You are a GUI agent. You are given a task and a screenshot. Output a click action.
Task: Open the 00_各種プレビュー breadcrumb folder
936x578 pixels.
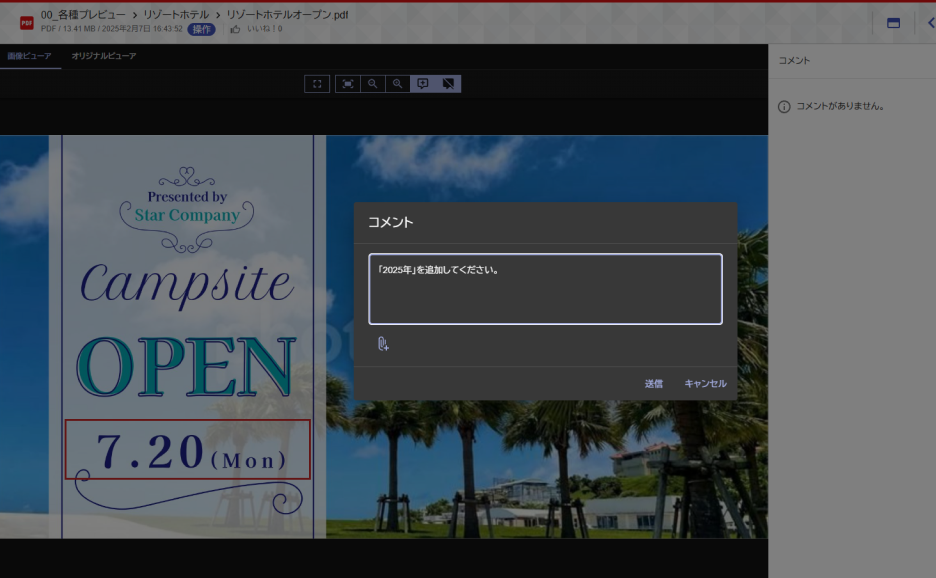click(83, 14)
